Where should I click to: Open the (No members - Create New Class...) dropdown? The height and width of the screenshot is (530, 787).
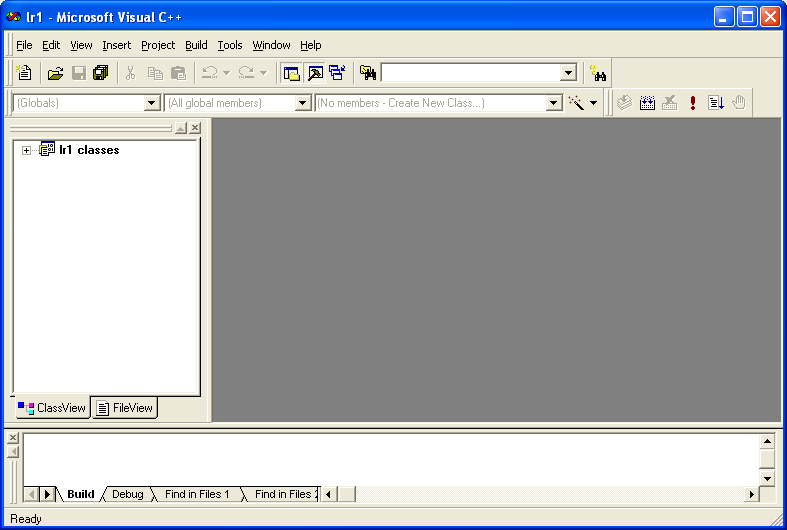pos(553,103)
